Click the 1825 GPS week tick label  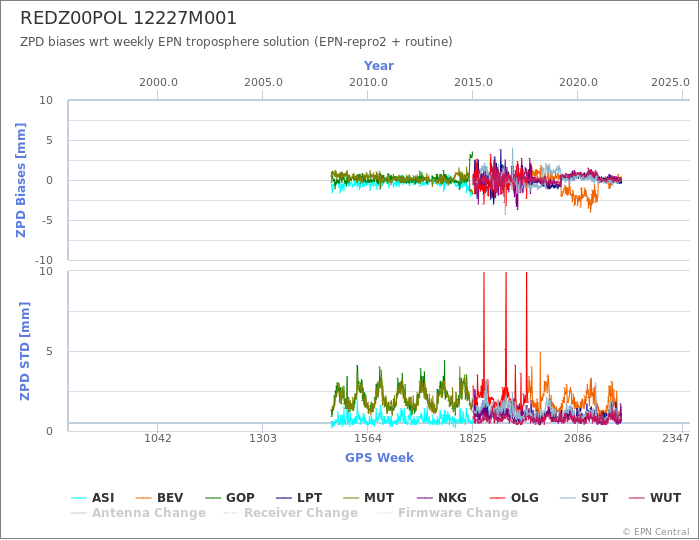coord(473,438)
